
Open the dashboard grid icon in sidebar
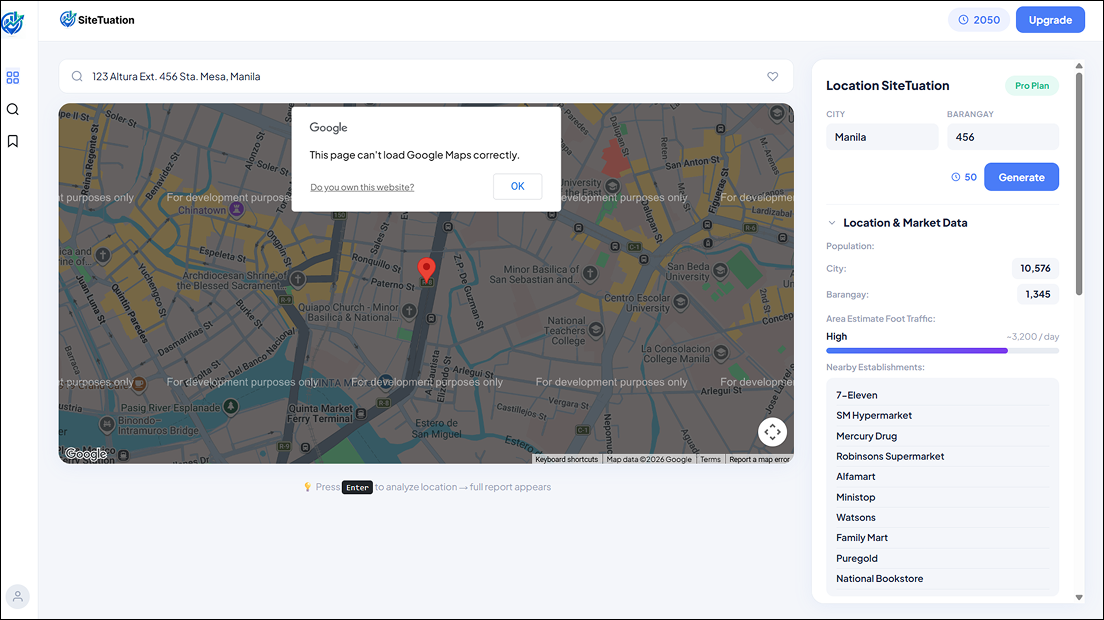[x=13, y=77]
